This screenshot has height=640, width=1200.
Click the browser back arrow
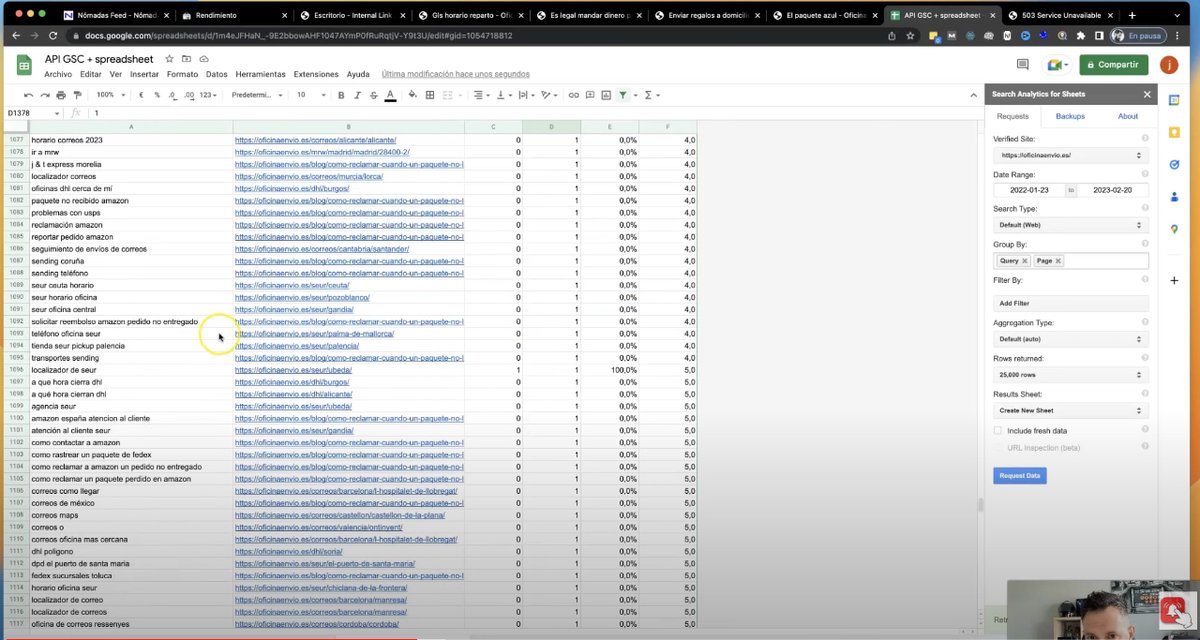(x=18, y=35)
